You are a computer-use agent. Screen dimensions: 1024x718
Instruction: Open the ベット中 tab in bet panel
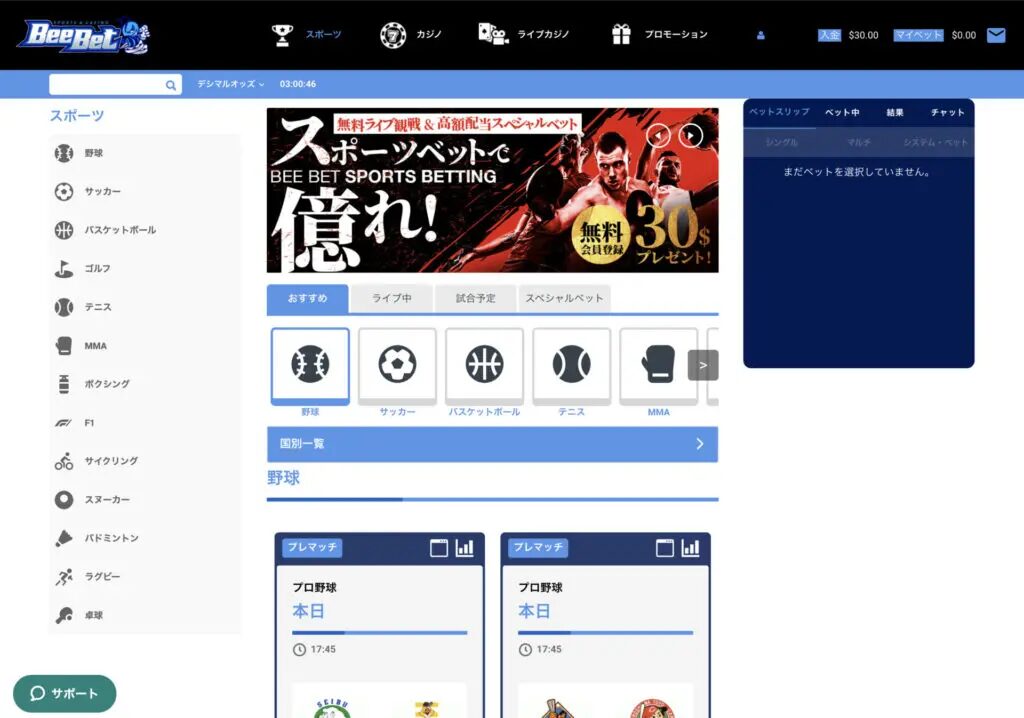point(842,112)
